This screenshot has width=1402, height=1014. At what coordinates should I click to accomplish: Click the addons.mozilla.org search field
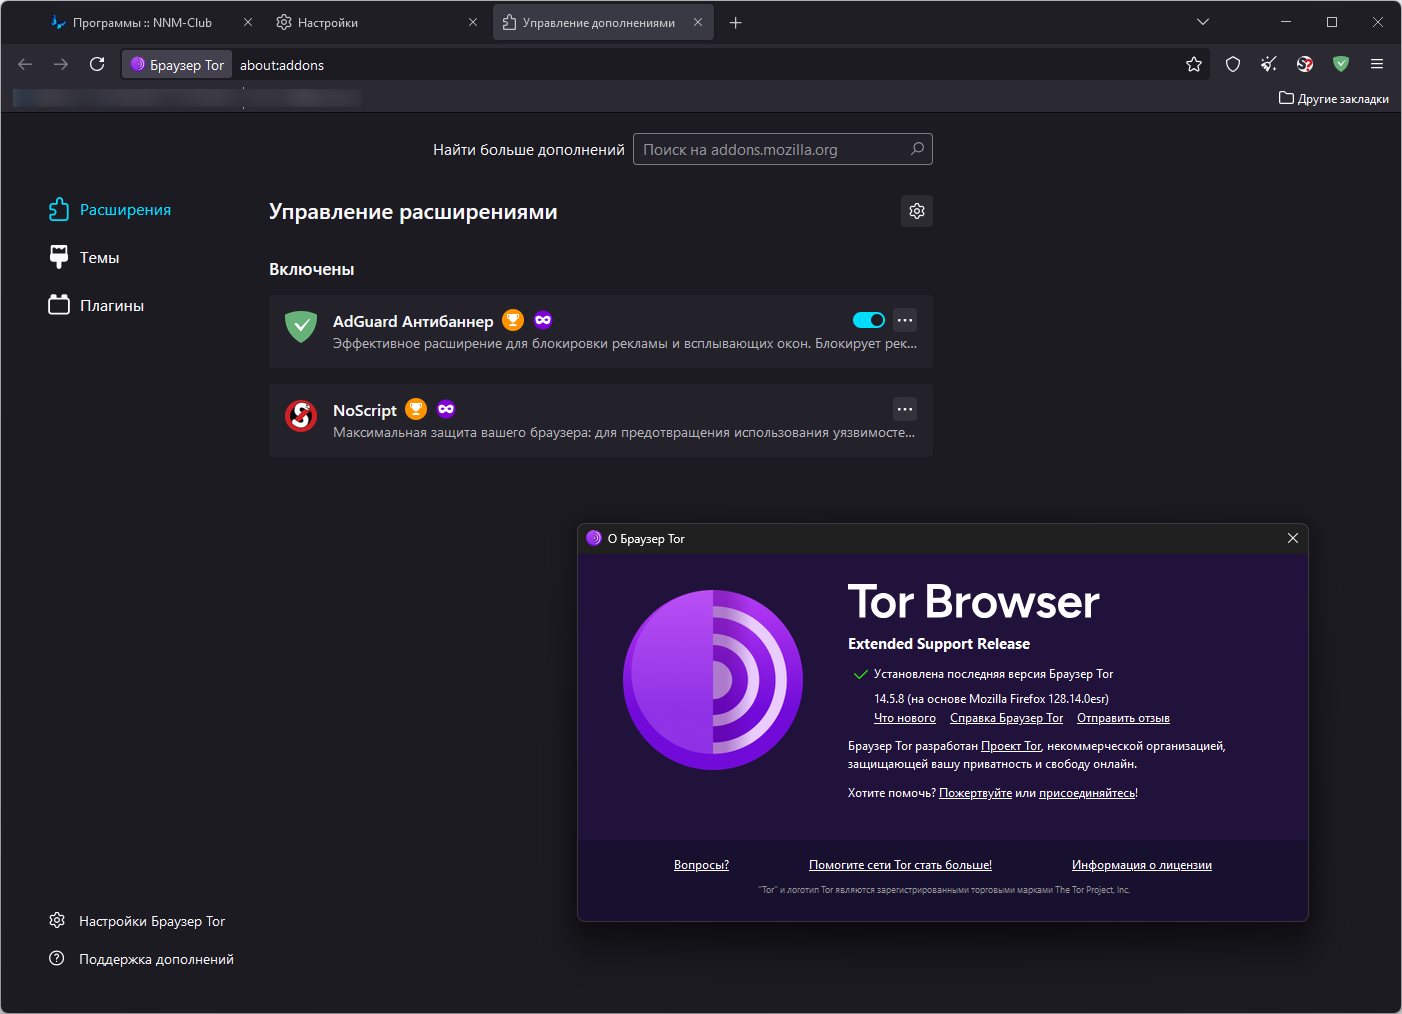(773, 149)
